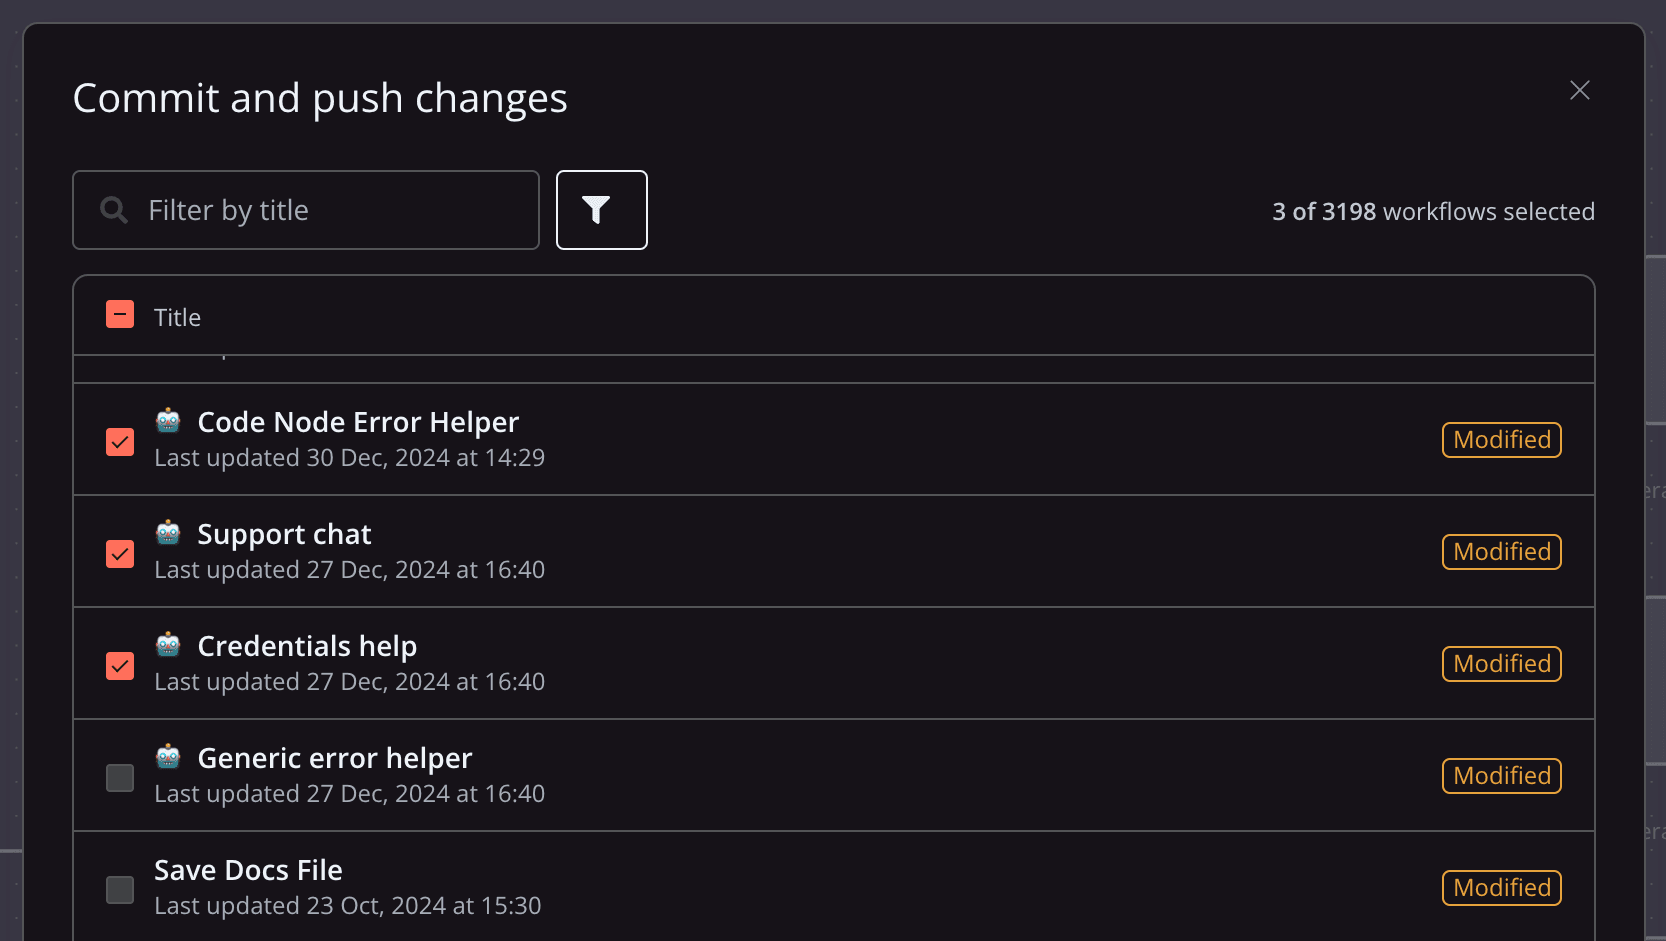Click the close X of the dialog
Image resolution: width=1666 pixels, height=941 pixels.
coord(1579,90)
